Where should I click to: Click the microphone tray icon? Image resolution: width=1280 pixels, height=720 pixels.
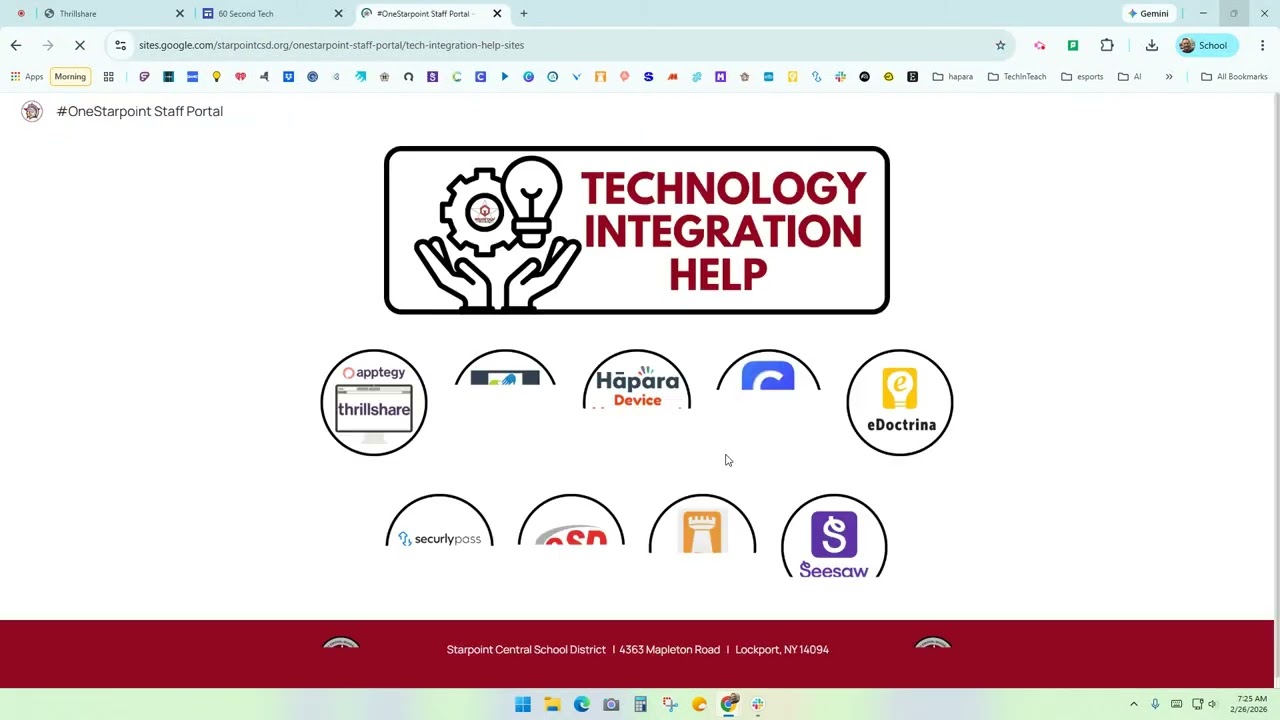click(x=1155, y=704)
